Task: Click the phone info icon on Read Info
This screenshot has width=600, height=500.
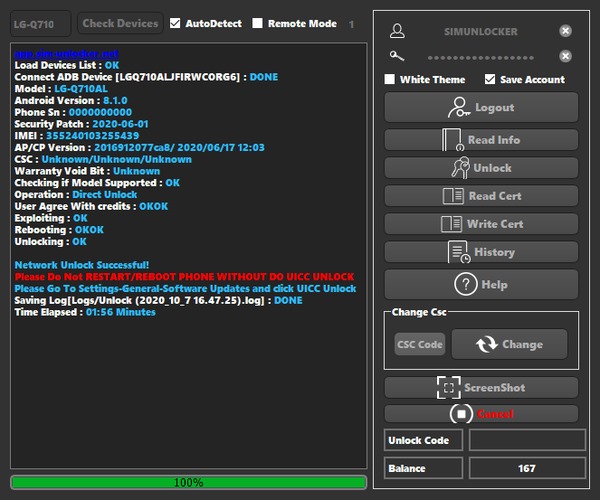Action: pos(453,140)
